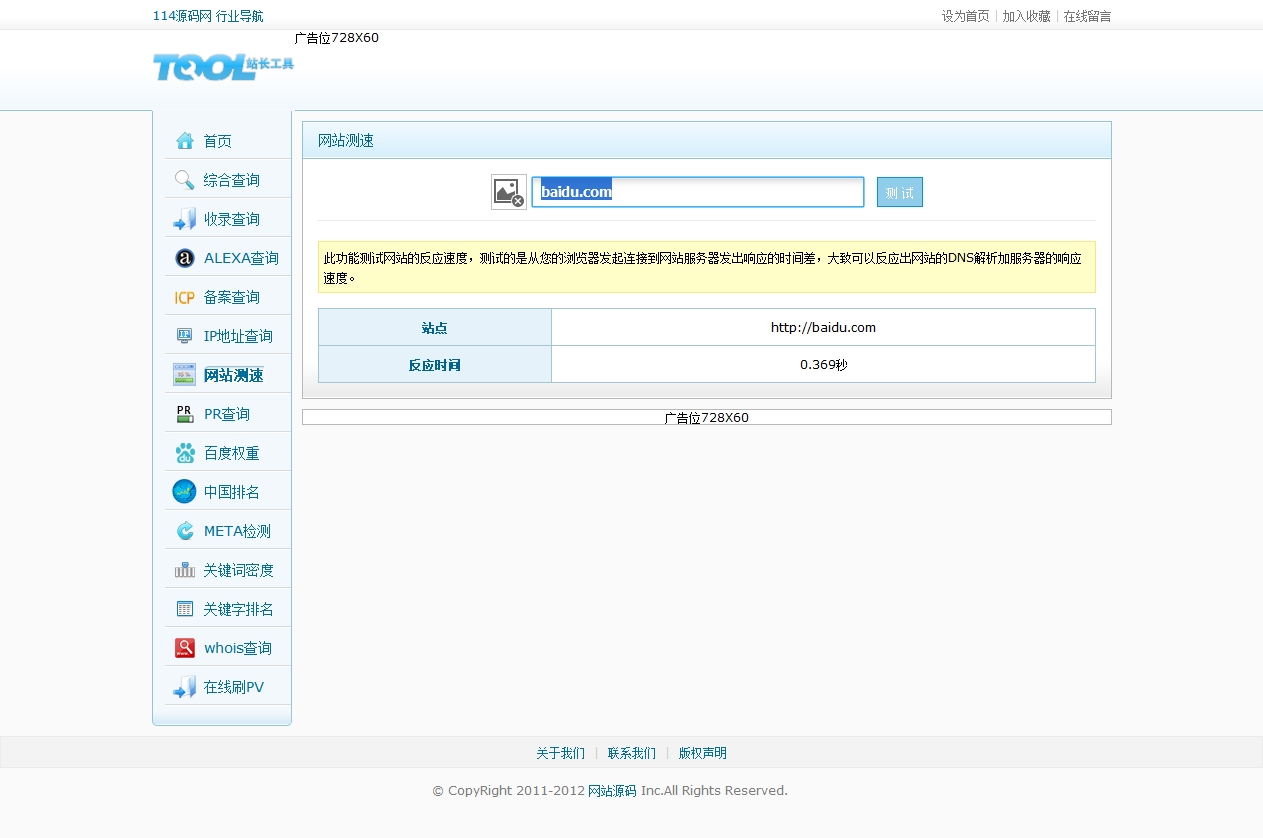Image resolution: width=1263 pixels, height=838 pixels.
Task: Focus the baidu.com domain input field
Action: click(x=698, y=192)
